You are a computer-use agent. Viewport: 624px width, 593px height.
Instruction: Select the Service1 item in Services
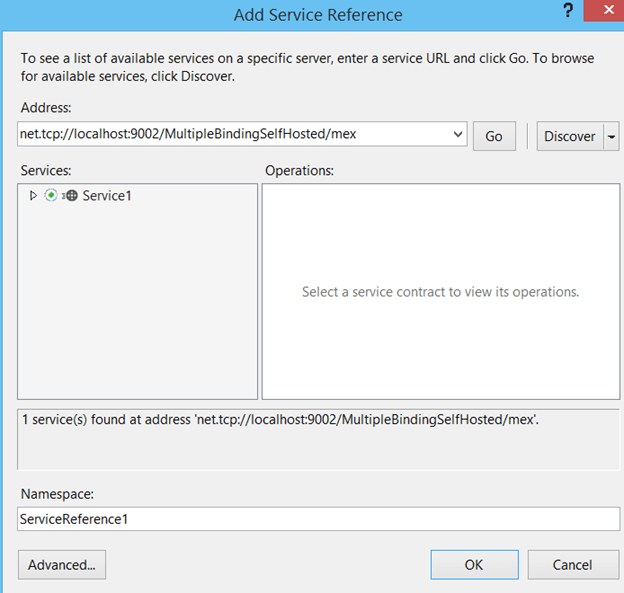pyautogui.click(x=106, y=196)
